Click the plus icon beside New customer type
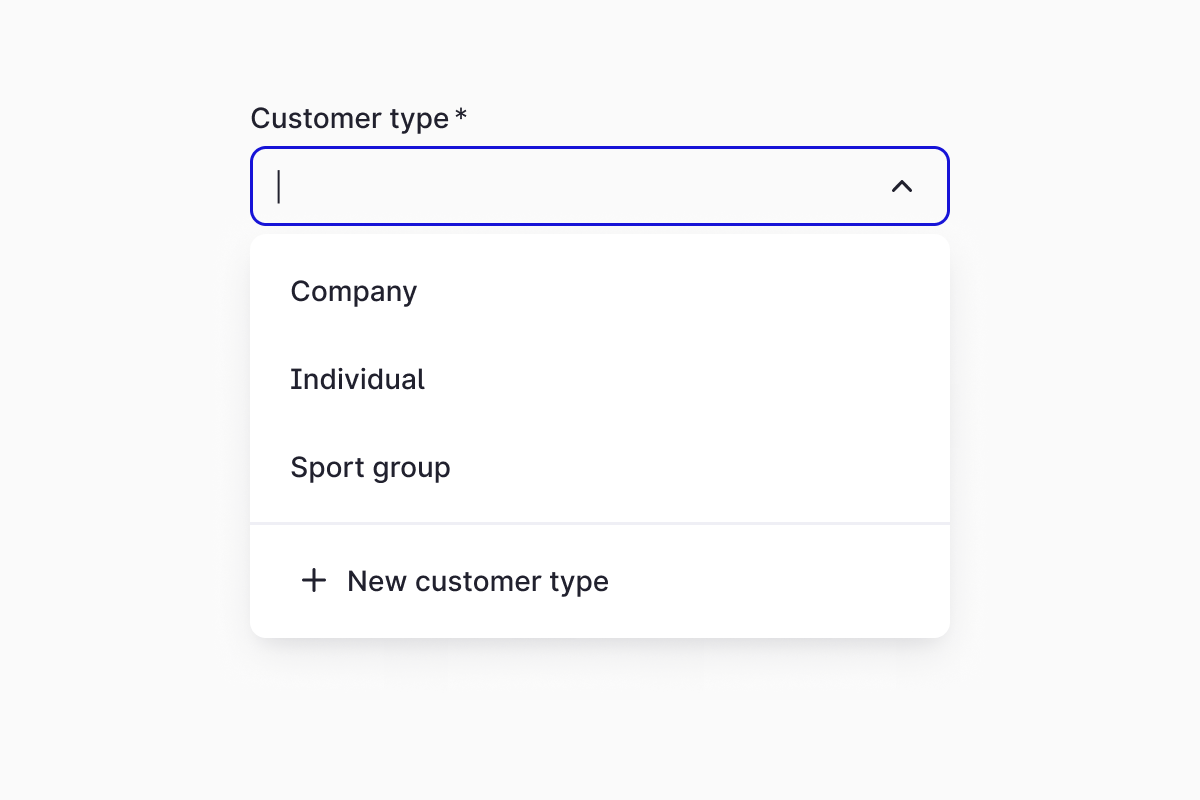 (x=314, y=581)
